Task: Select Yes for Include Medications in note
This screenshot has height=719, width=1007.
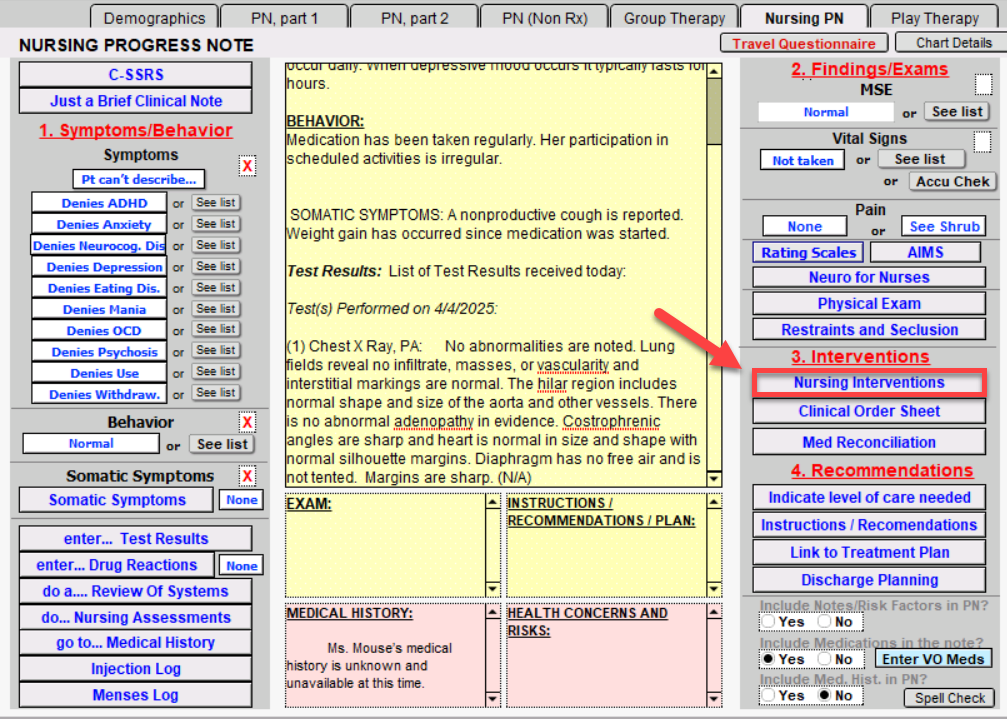Action: [768, 659]
